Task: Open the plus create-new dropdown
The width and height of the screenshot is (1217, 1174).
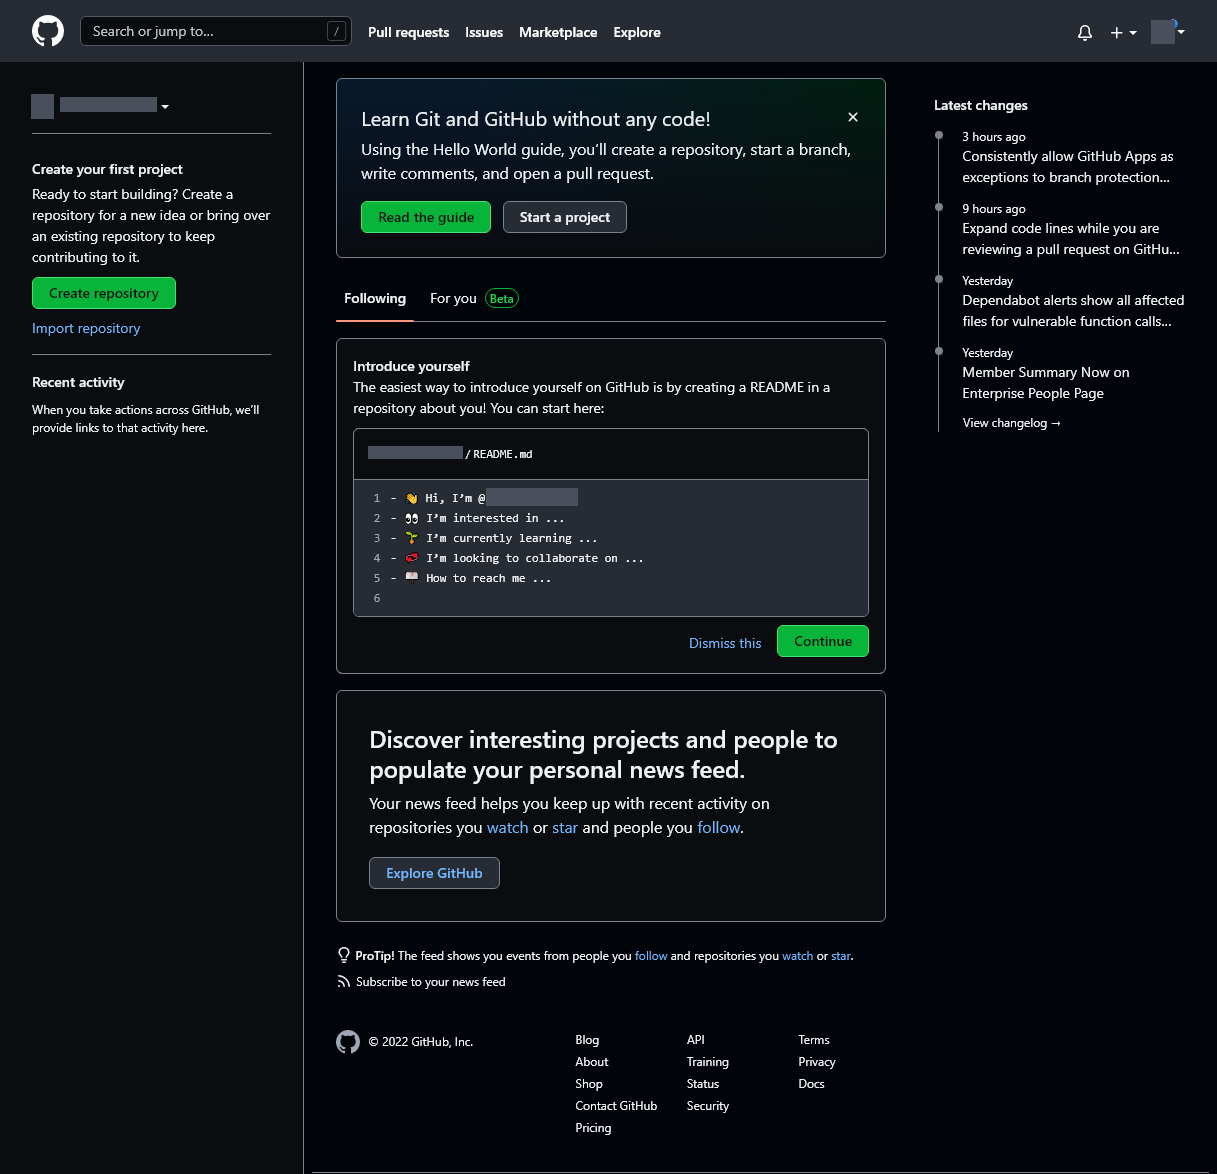Action: tap(1123, 32)
